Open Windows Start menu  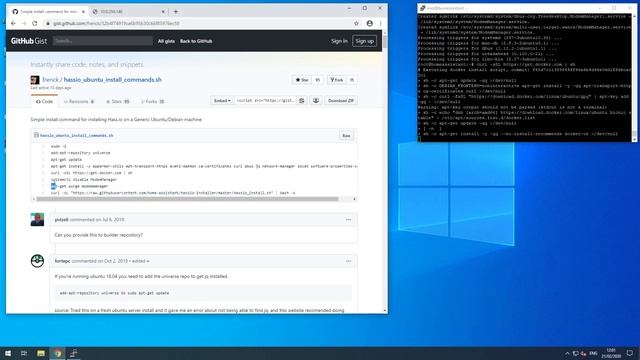(x=8, y=353)
